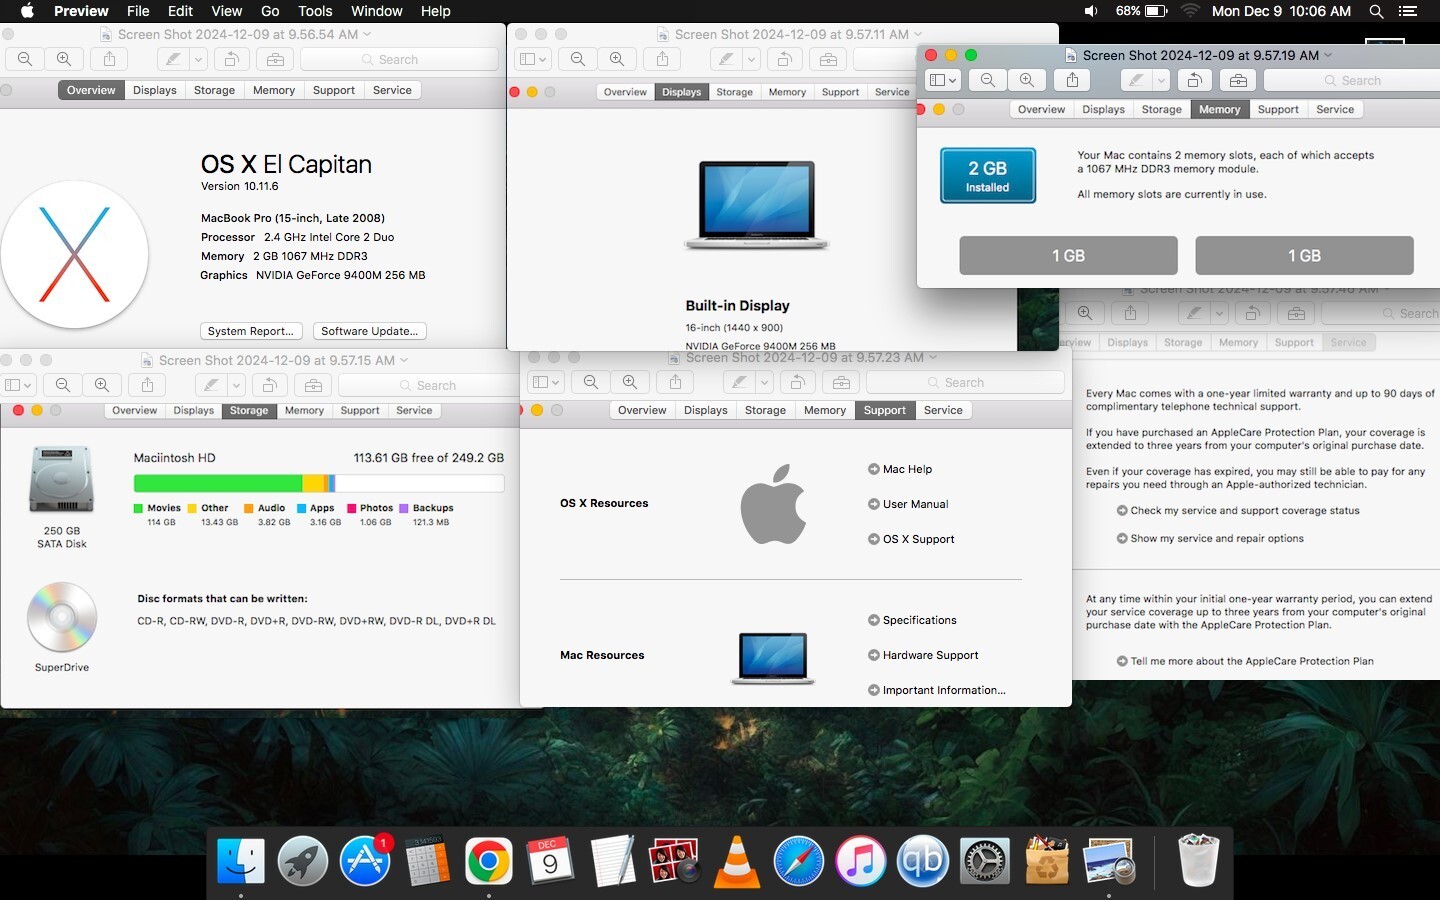1440x900 pixels.
Task: Open sidebar view menu in 9.57.11 AM window
Action: 532,60
